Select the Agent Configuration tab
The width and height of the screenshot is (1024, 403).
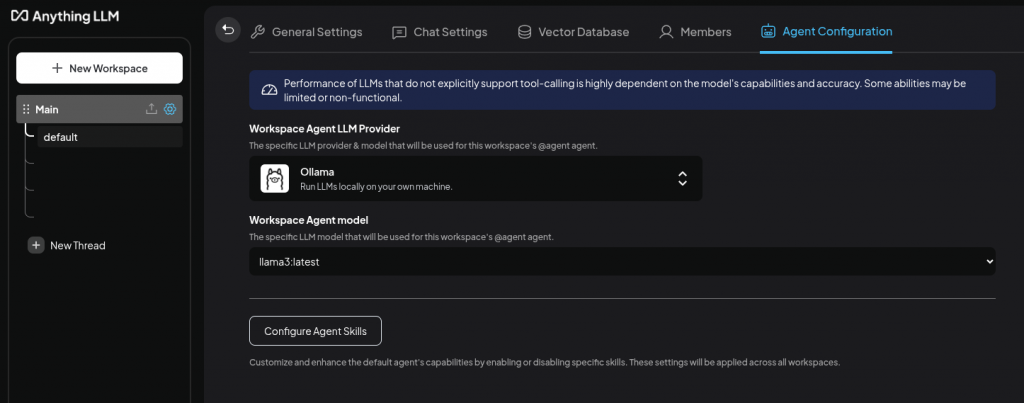[x=826, y=32]
